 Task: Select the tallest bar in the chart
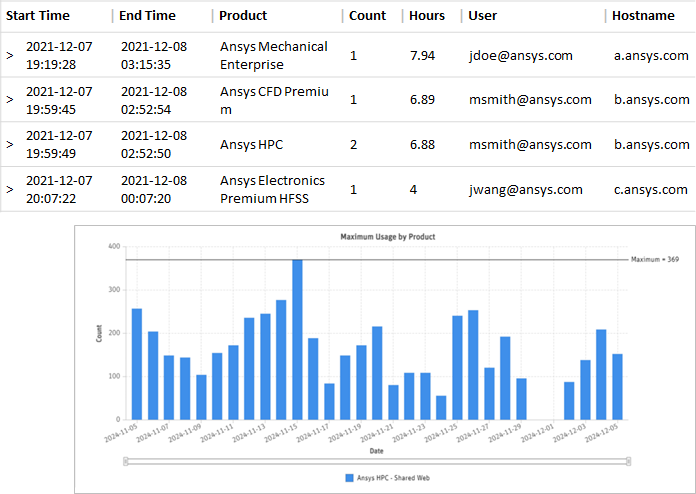pos(297,339)
